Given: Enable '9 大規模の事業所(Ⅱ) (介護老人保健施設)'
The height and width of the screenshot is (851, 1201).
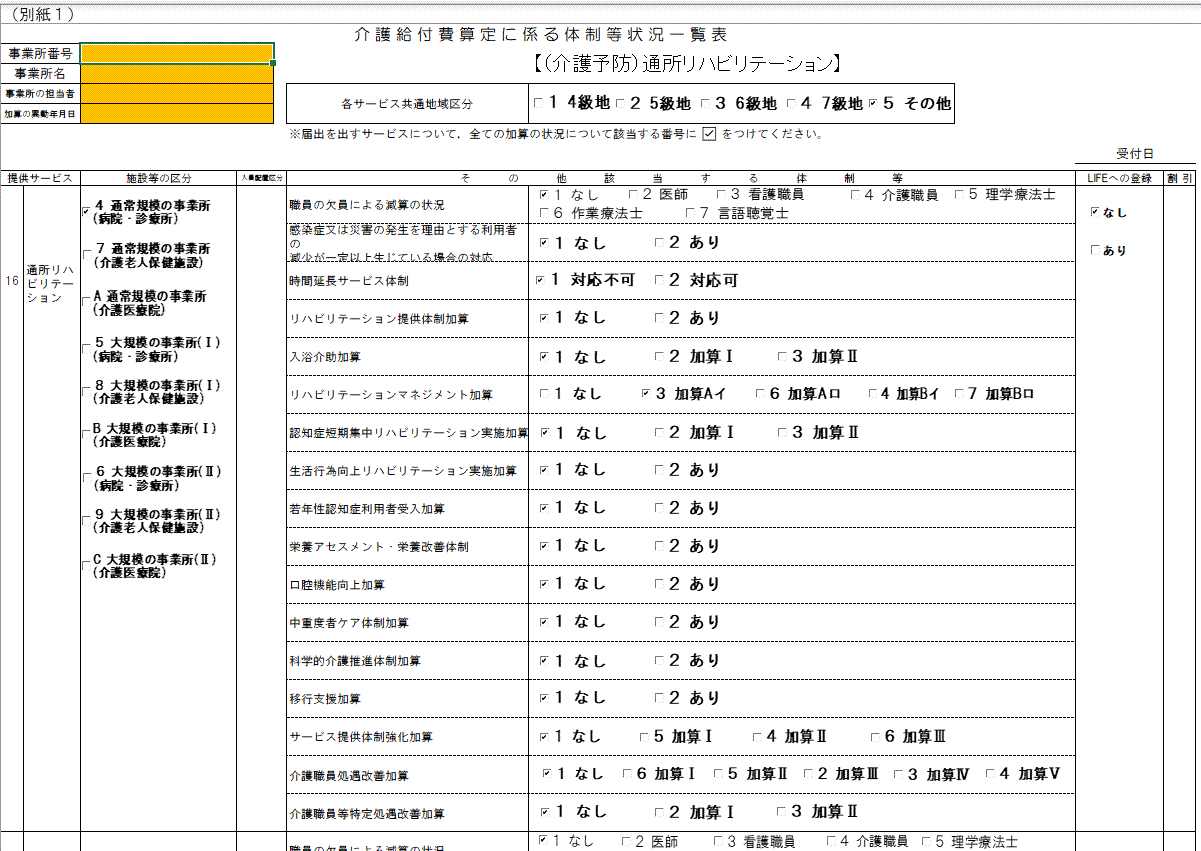Looking at the screenshot, I should (86, 521).
